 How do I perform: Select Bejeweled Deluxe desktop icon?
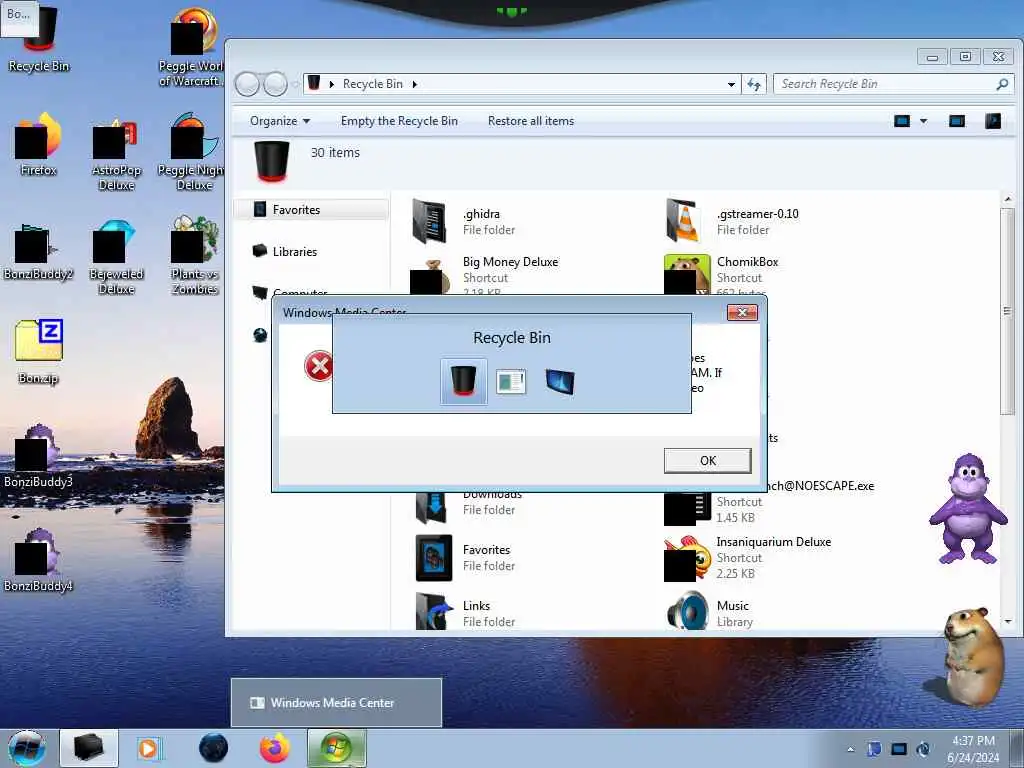pos(116,256)
